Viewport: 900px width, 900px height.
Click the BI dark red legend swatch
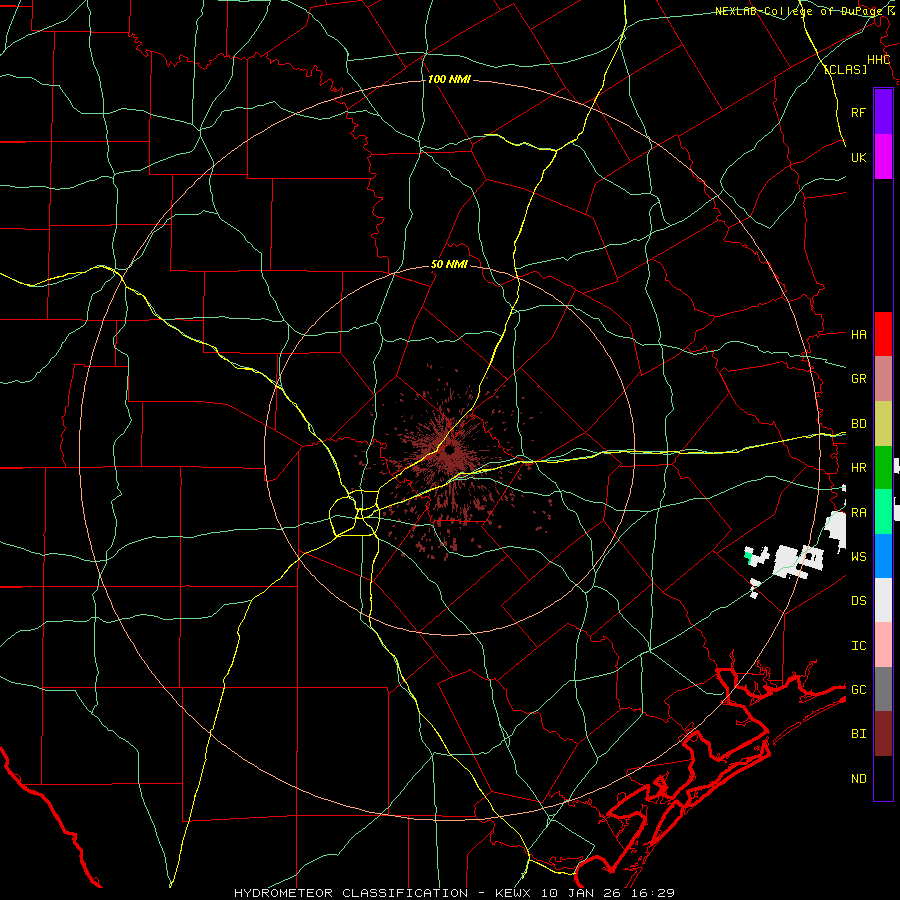click(883, 734)
